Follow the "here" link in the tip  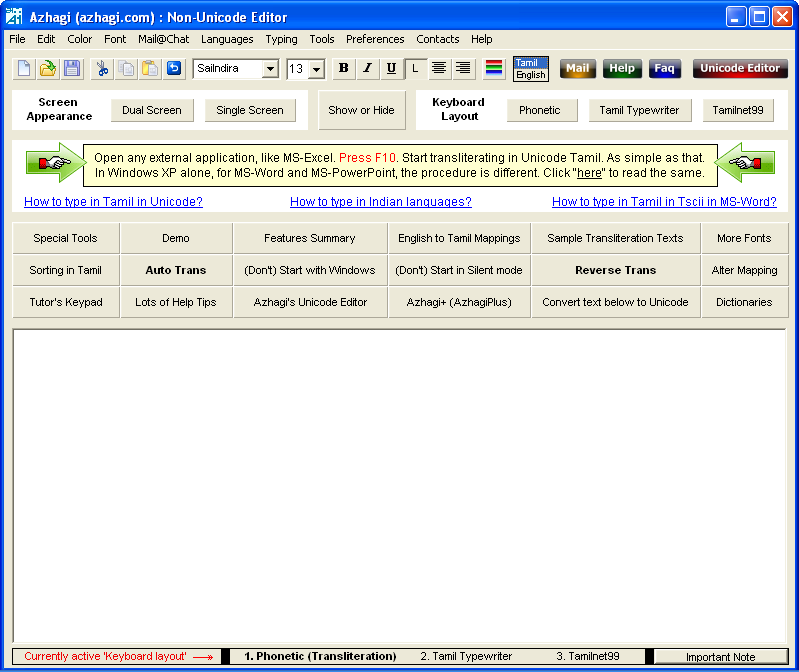tap(589, 173)
